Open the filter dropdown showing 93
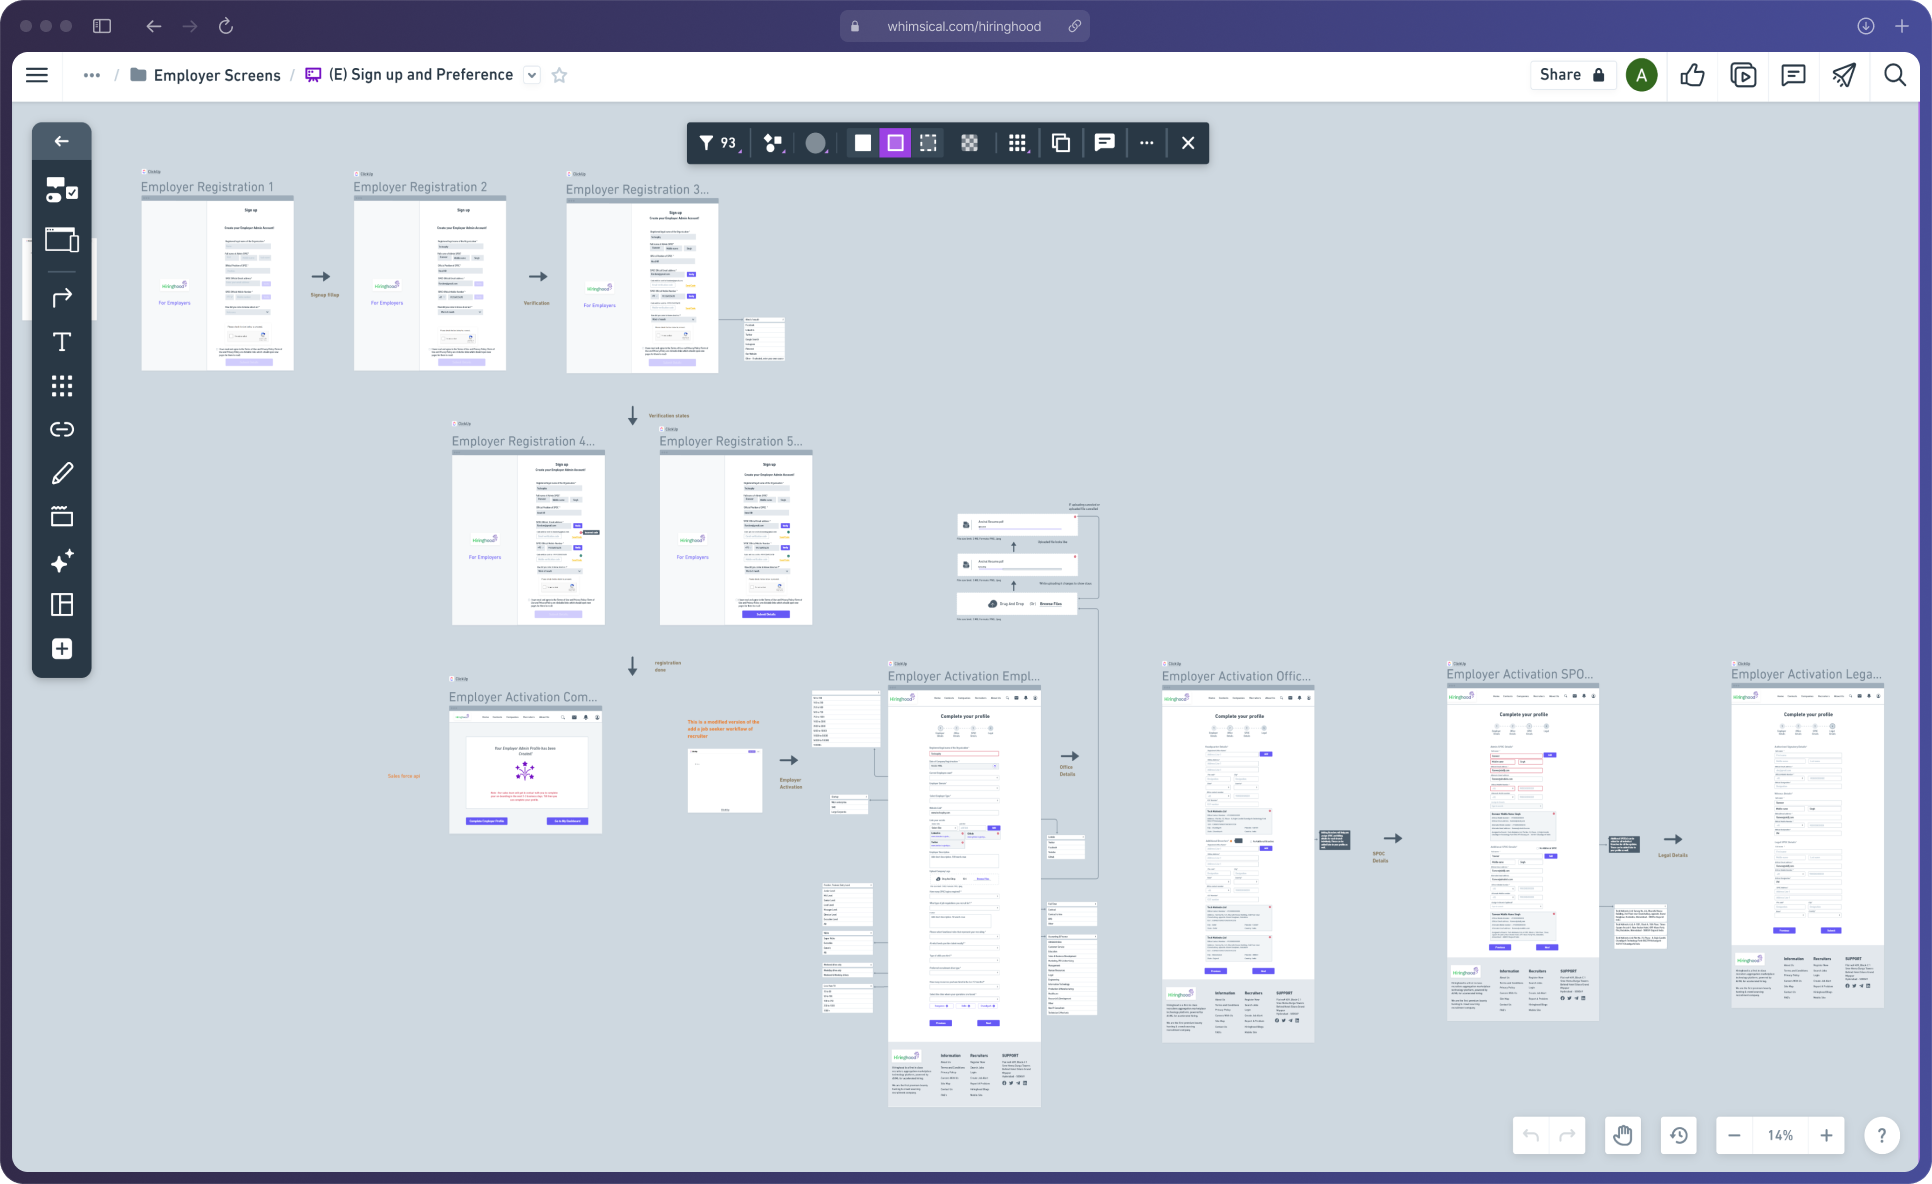This screenshot has height=1184, width=1932. coord(718,143)
